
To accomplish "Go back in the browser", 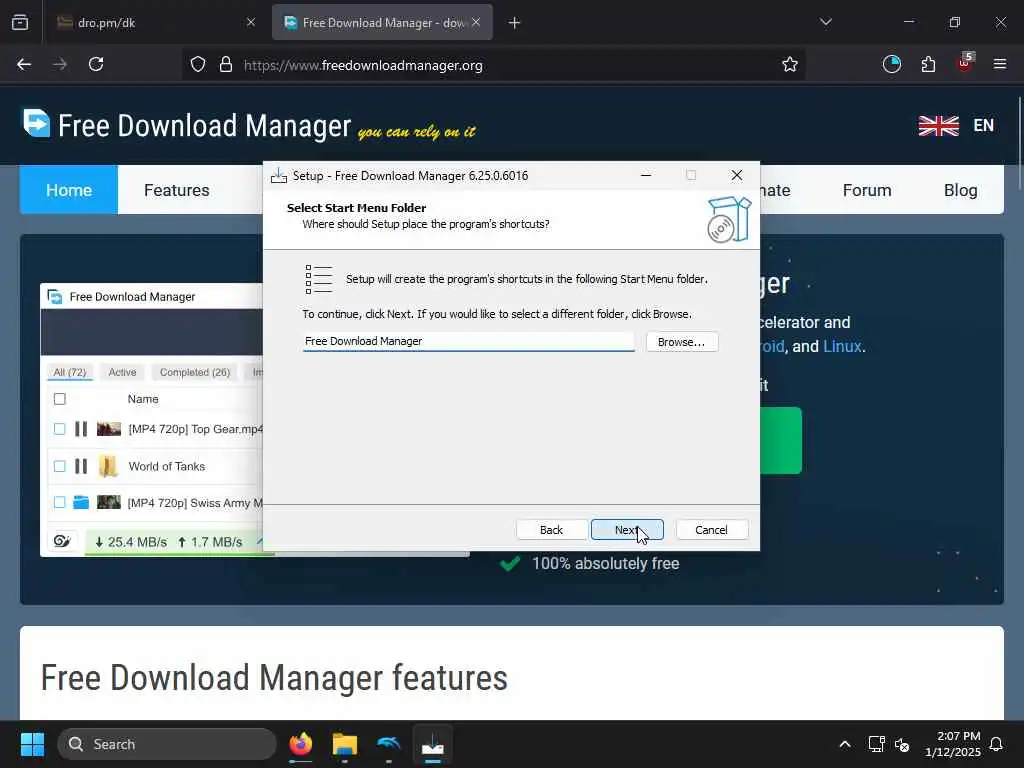I will click(24, 65).
